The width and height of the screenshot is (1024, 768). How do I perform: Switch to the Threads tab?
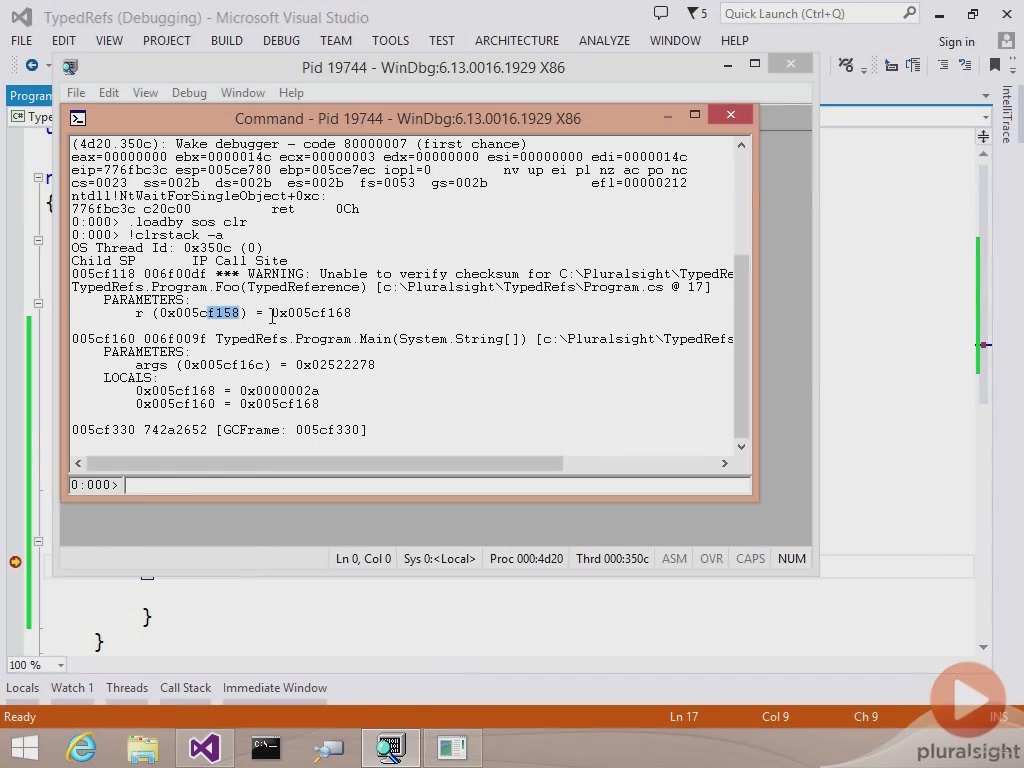[x=127, y=688]
